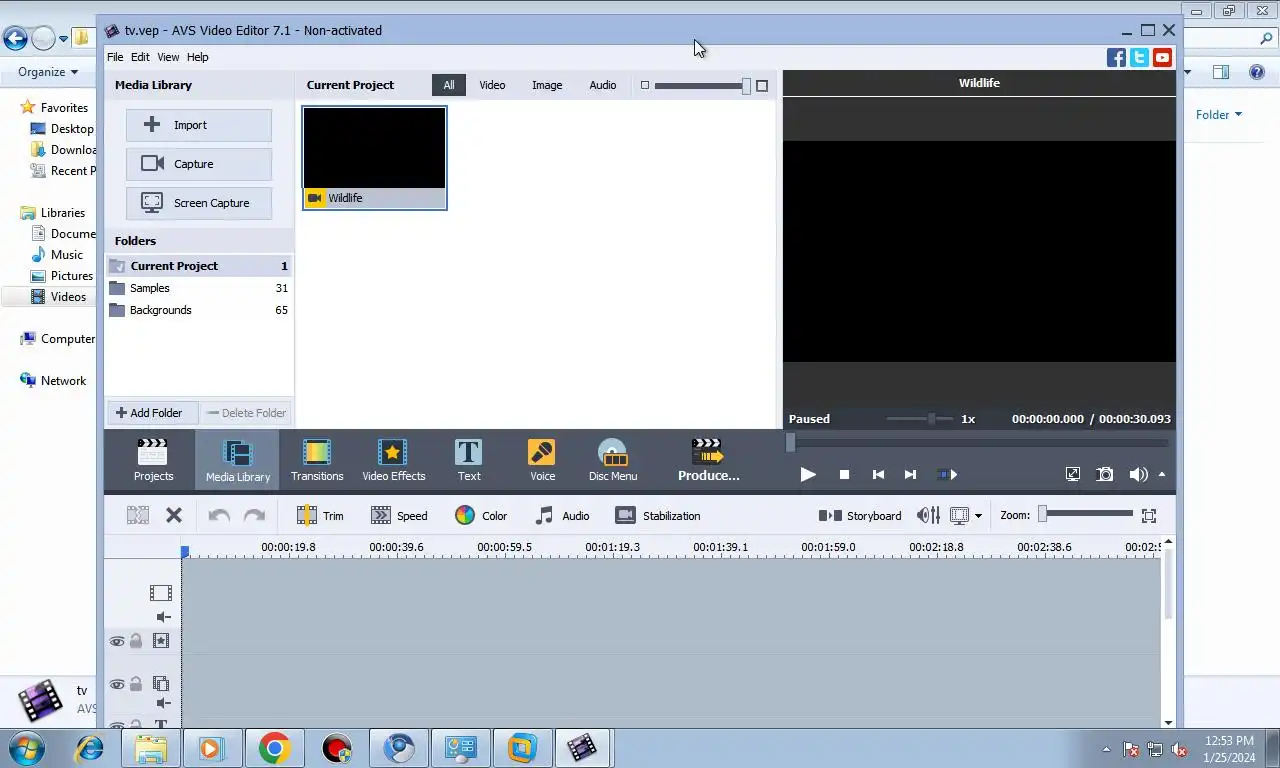The image size is (1280, 768).
Task: Filter media by Audio tab
Action: pyautogui.click(x=603, y=85)
